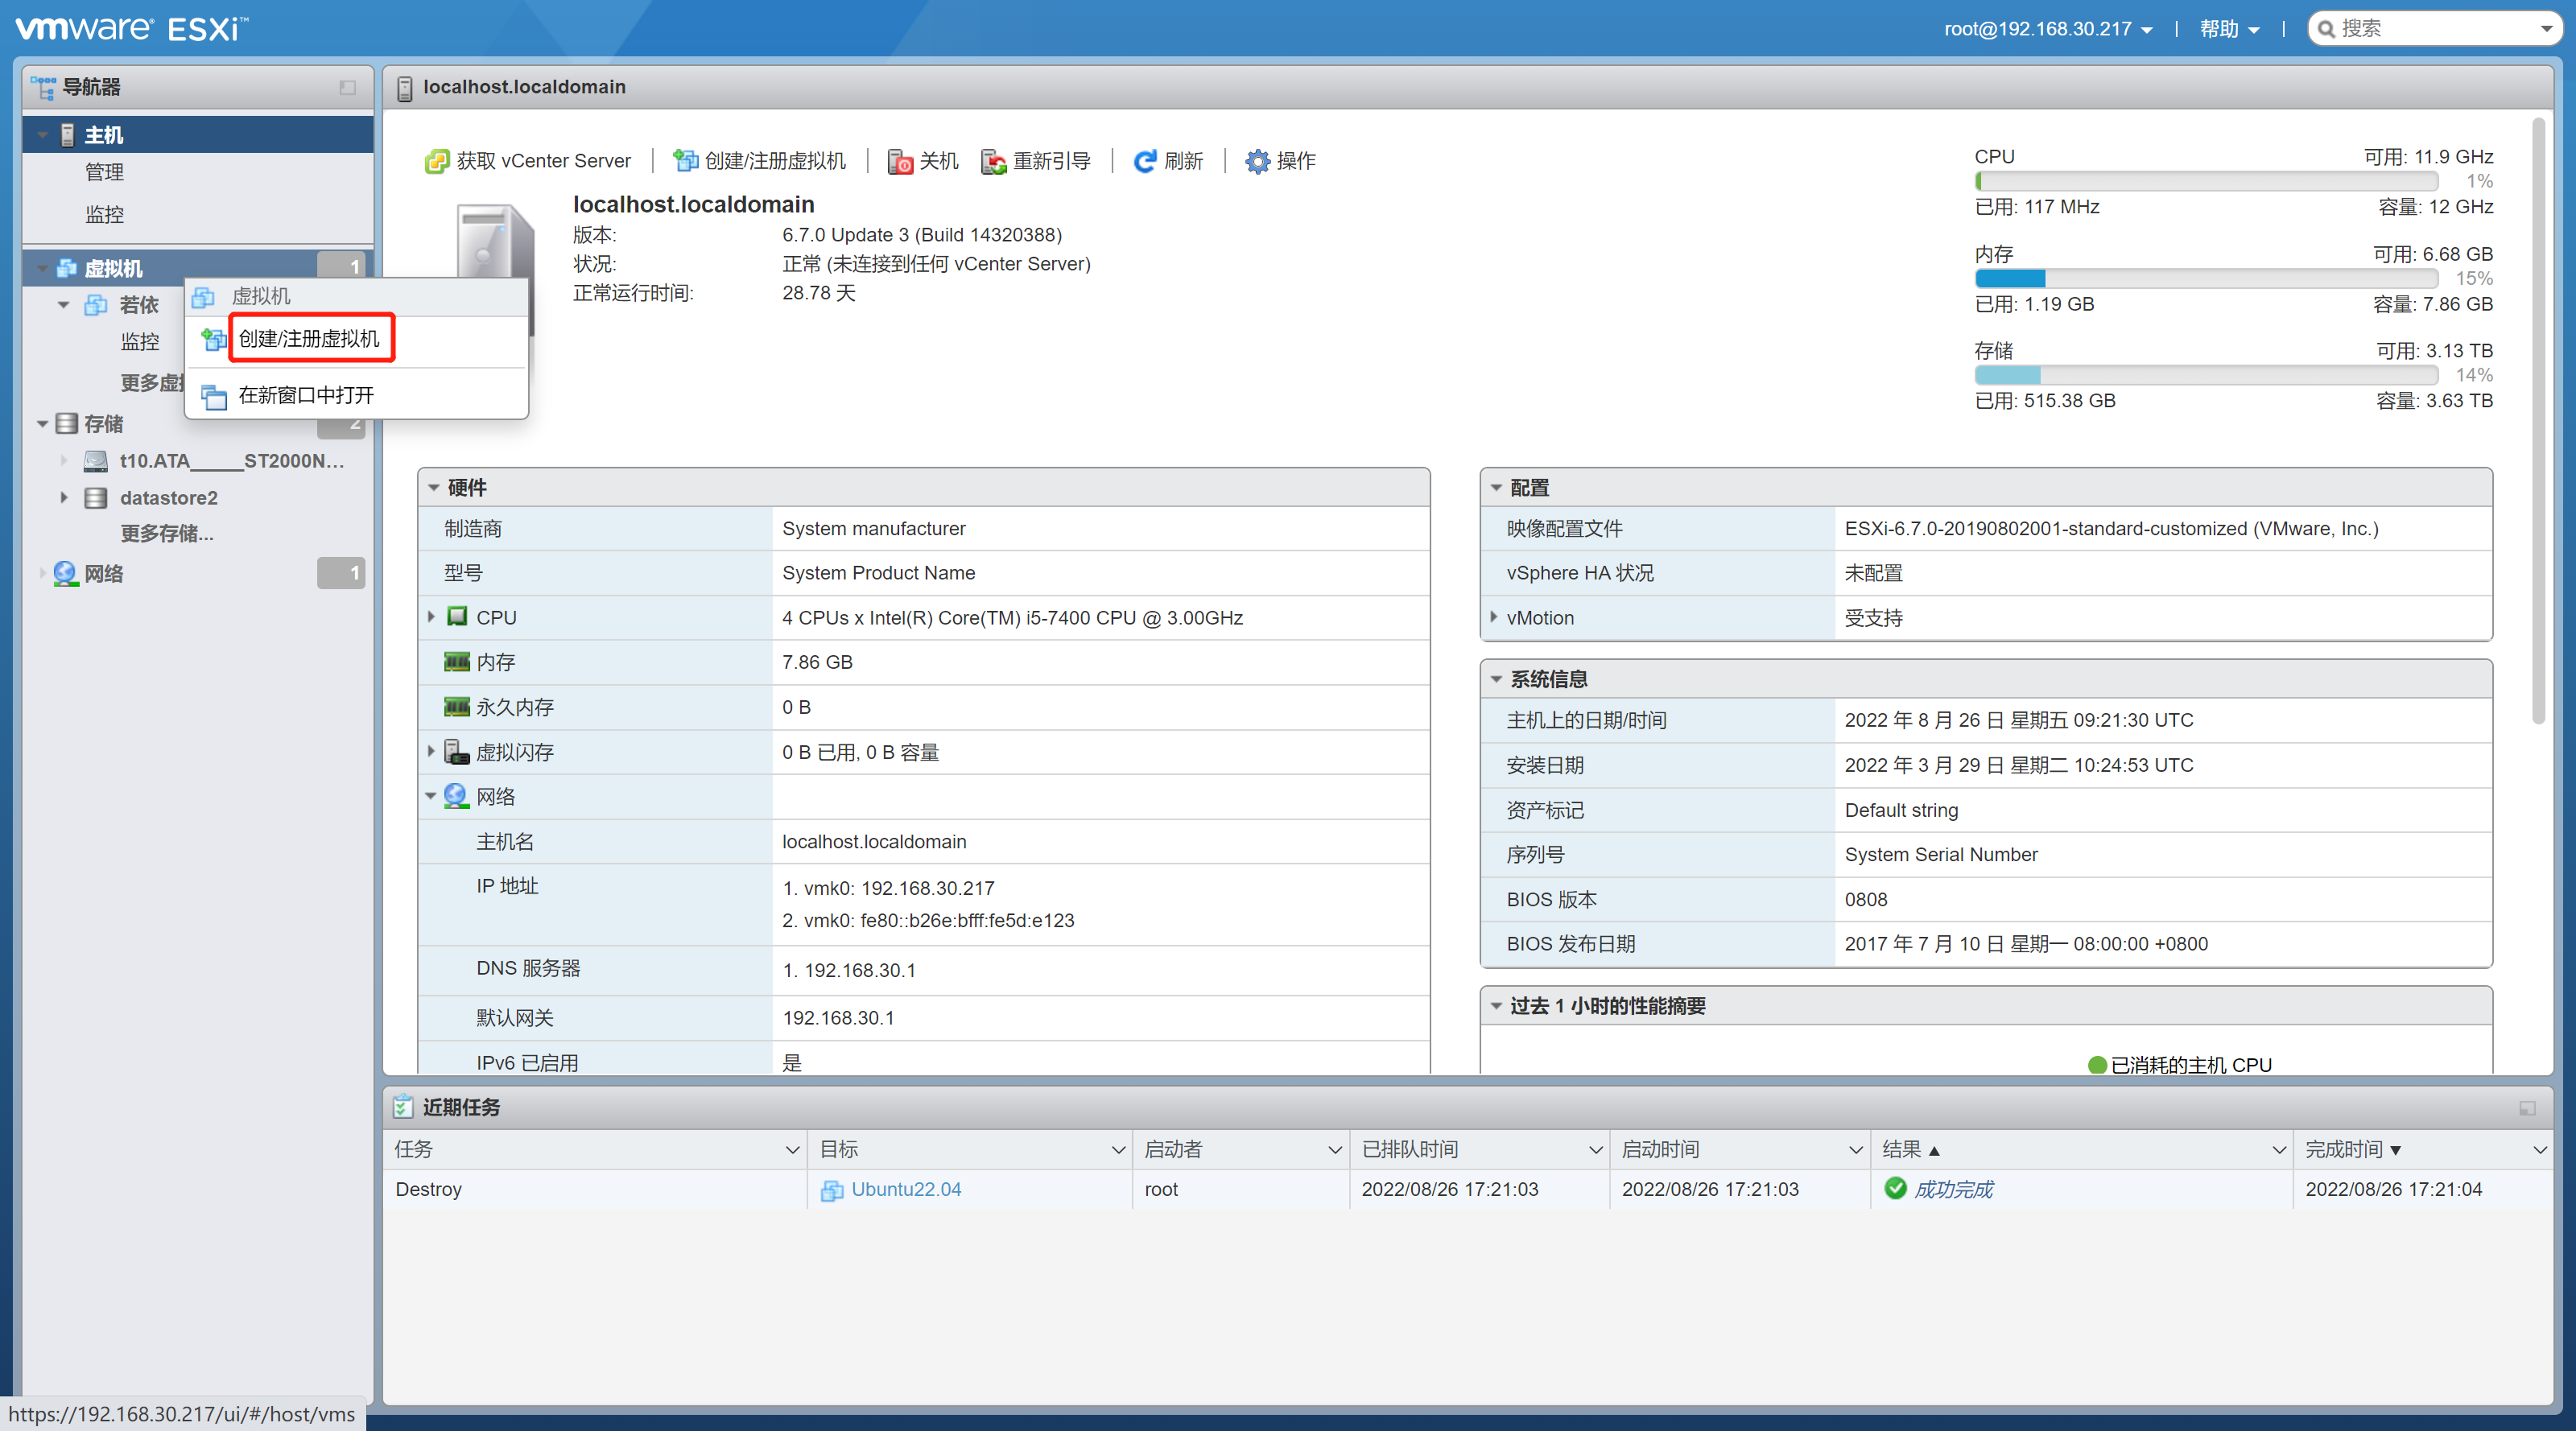Viewport: 2576px width, 1431px height.
Task: Minimize the navigator panel via corner icon
Action: coord(347,88)
